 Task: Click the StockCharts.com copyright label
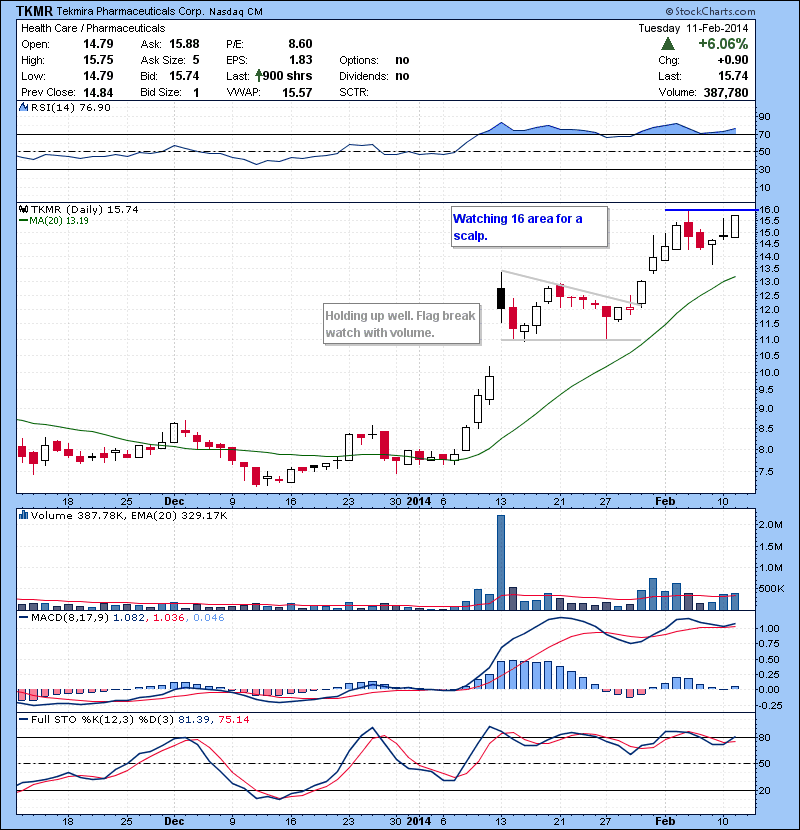pyautogui.click(x=711, y=11)
